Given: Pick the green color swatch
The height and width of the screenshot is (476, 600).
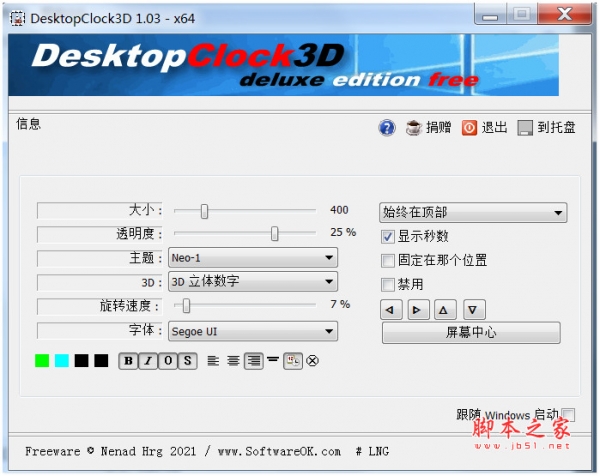Looking at the screenshot, I should 42,361.
